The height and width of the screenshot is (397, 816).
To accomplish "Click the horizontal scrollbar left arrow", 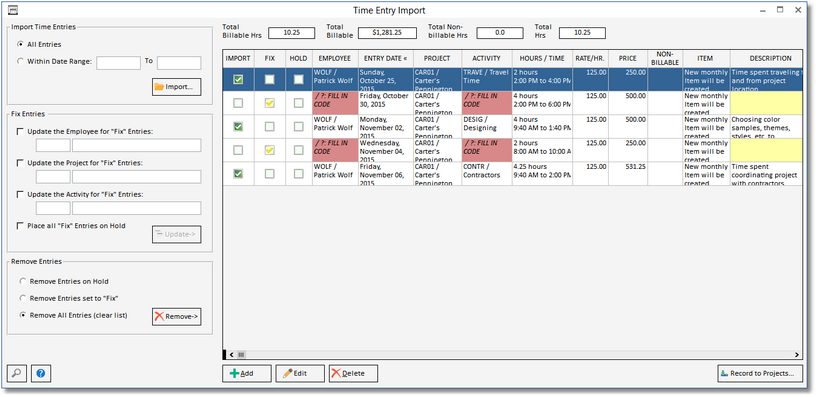I will [x=231, y=354].
